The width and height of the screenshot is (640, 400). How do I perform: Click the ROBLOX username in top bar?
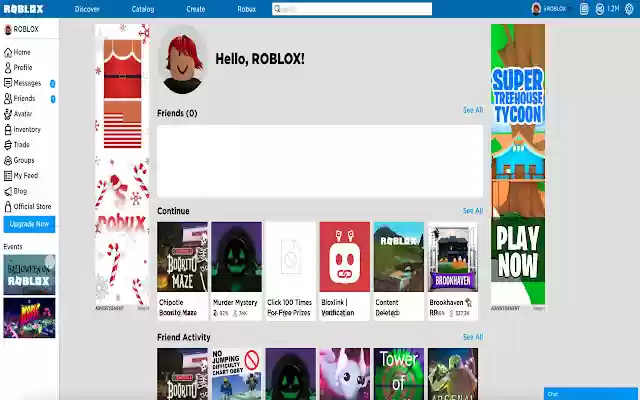click(555, 9)
